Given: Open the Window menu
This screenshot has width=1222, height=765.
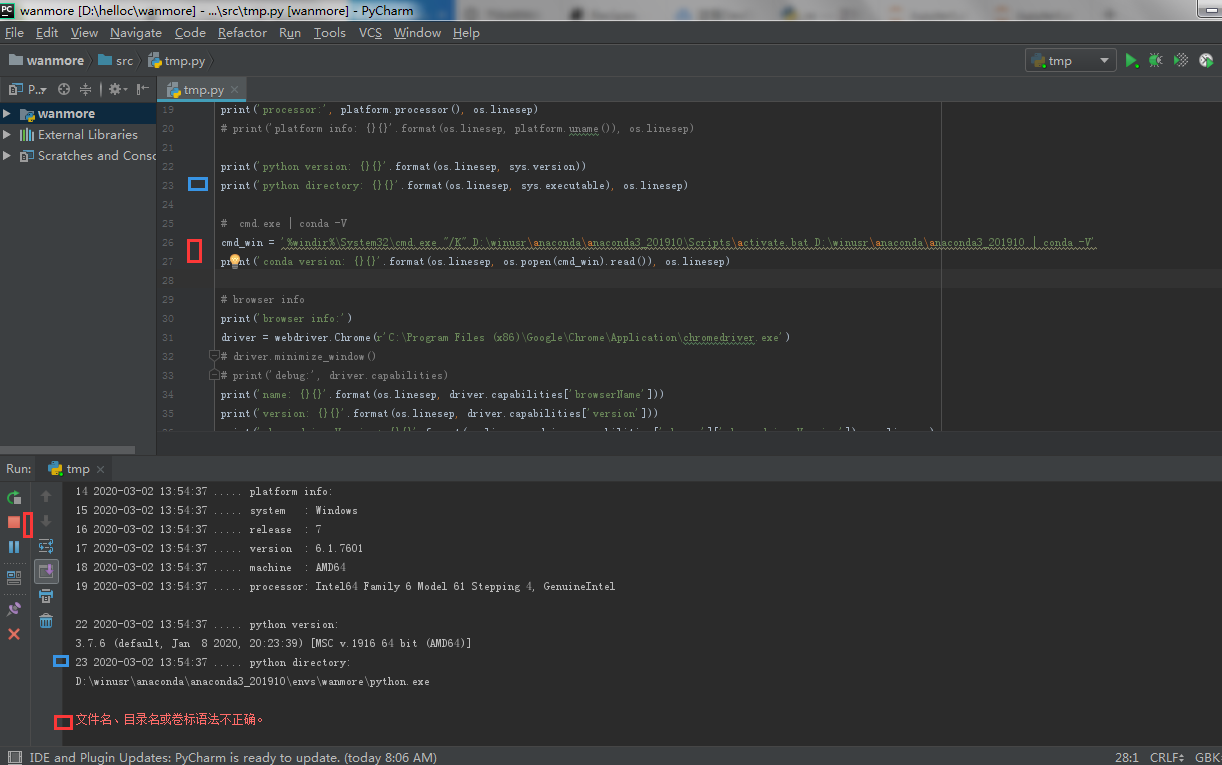Looking at the screenshot, I should pos(417,33).
